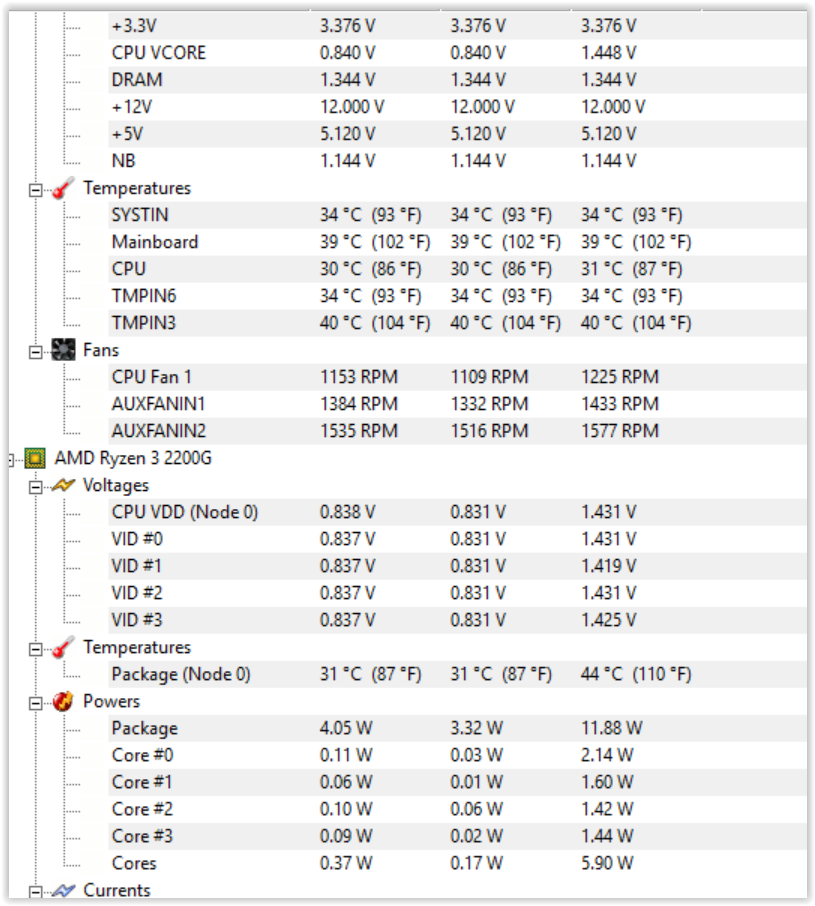Screen dimensions: 815x906
Task: Collapse the Voltages group above CPU VDD
Action: [x=37, y=486]
